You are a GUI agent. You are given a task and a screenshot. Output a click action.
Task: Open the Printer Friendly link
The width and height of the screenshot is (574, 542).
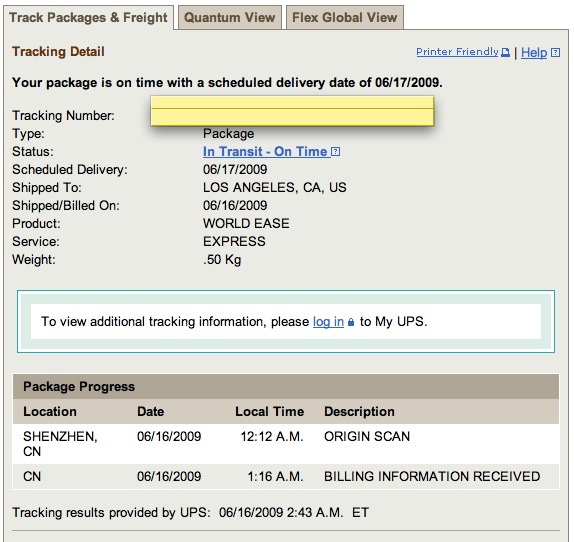tap(457, 52)
